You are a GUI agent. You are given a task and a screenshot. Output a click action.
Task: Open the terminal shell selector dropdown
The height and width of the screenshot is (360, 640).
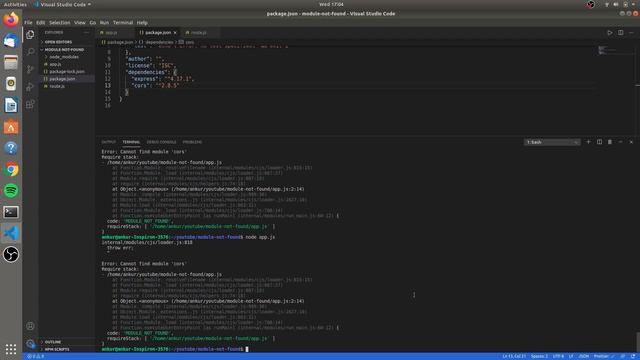pos(552,142)
